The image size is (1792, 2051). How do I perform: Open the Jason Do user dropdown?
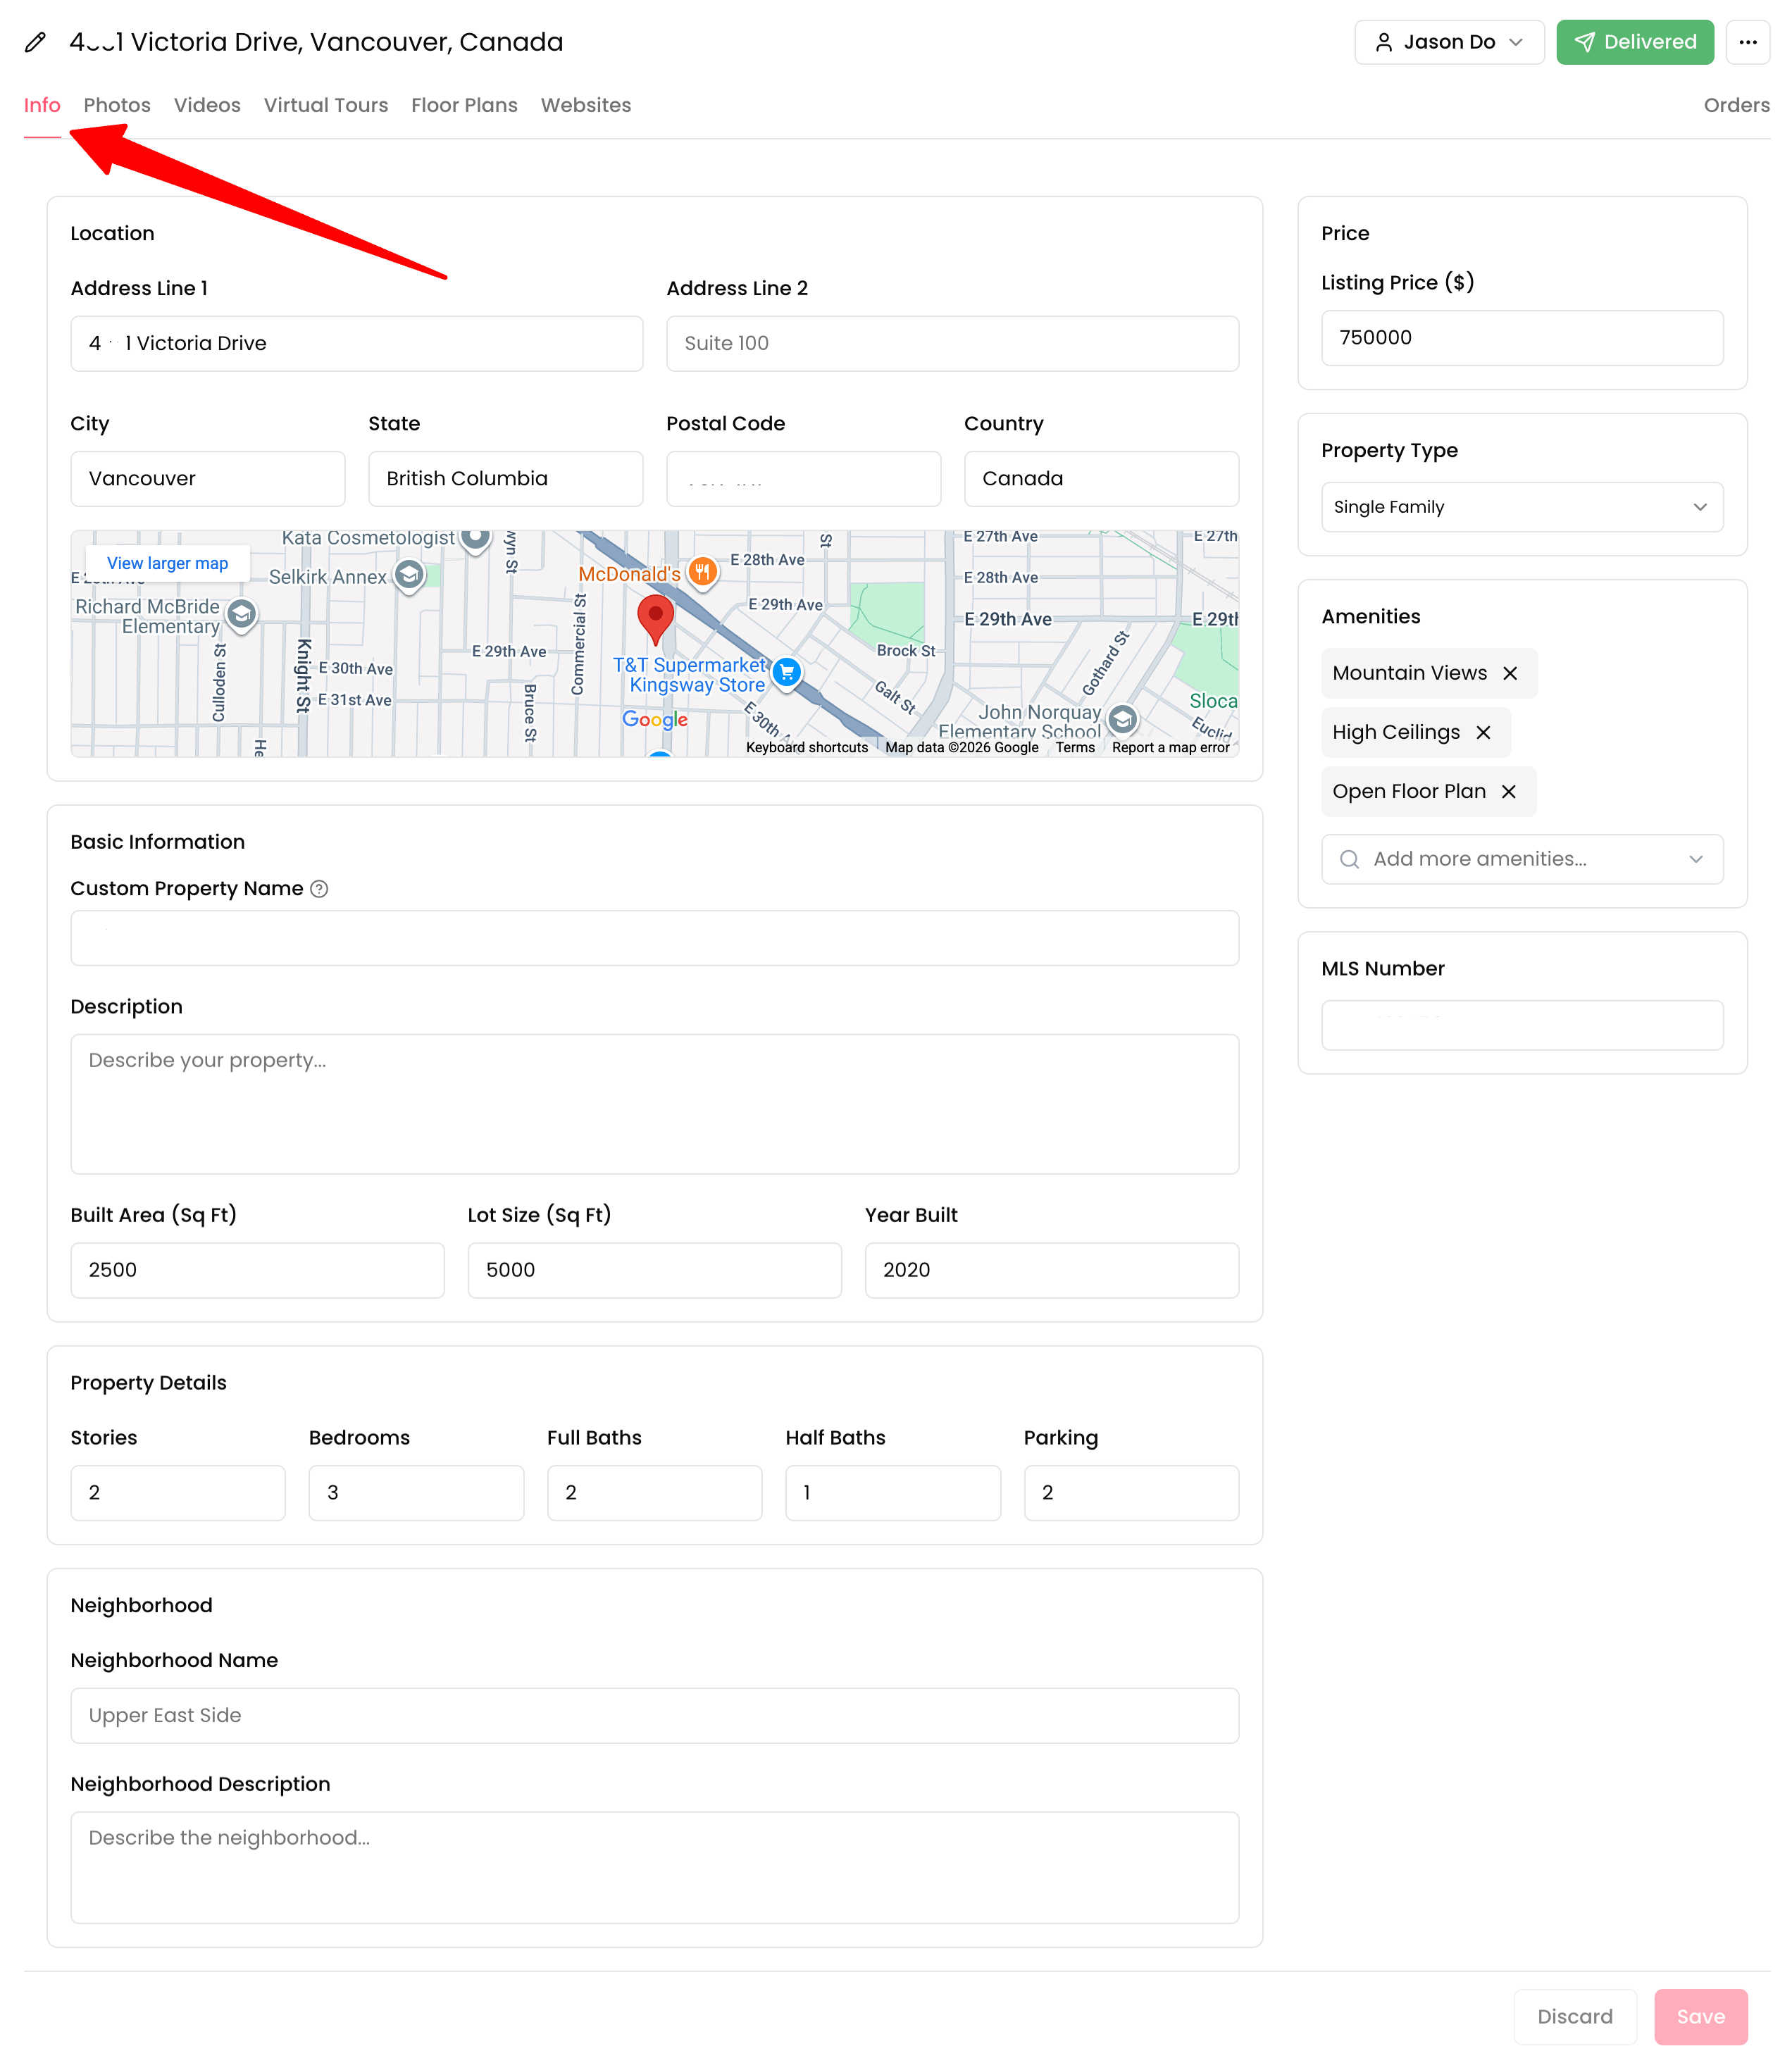pos(1448,42)
